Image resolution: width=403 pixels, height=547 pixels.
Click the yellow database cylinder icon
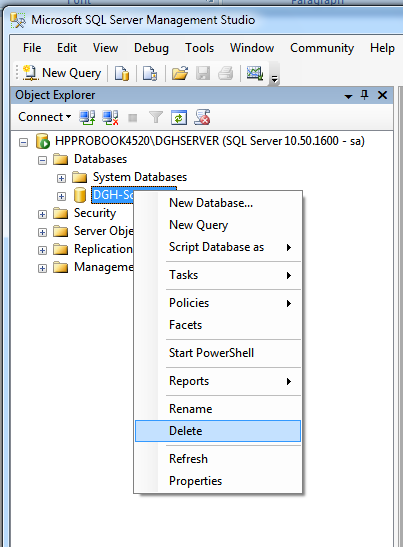pyautogui.click(x=80, y=195)
